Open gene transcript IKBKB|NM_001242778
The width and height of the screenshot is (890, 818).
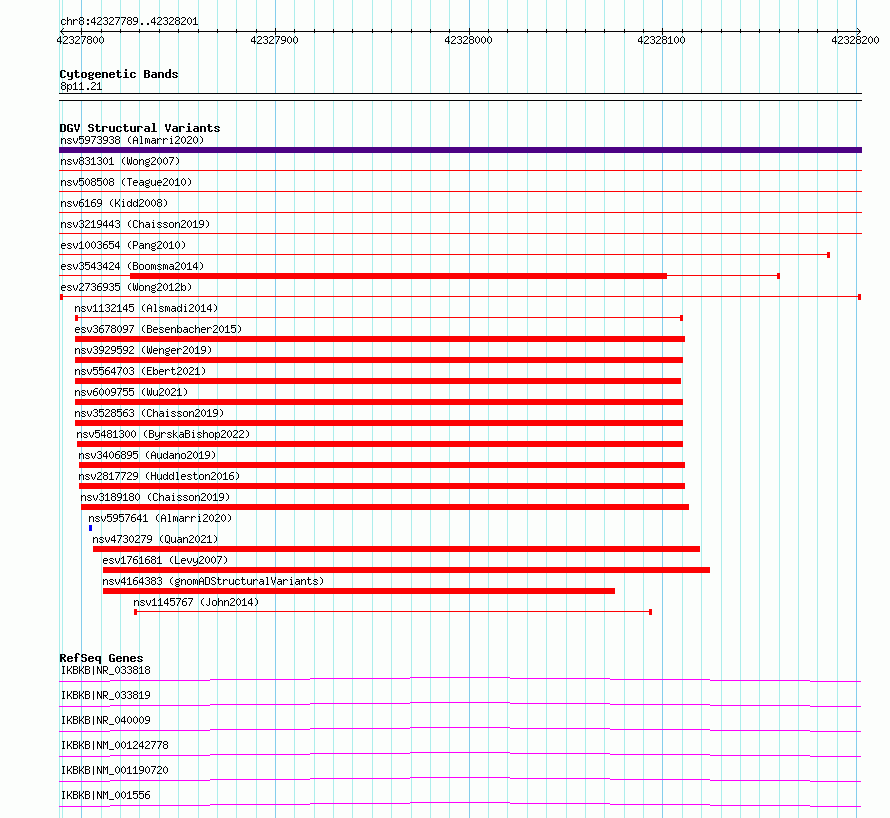tap(115, 745)
